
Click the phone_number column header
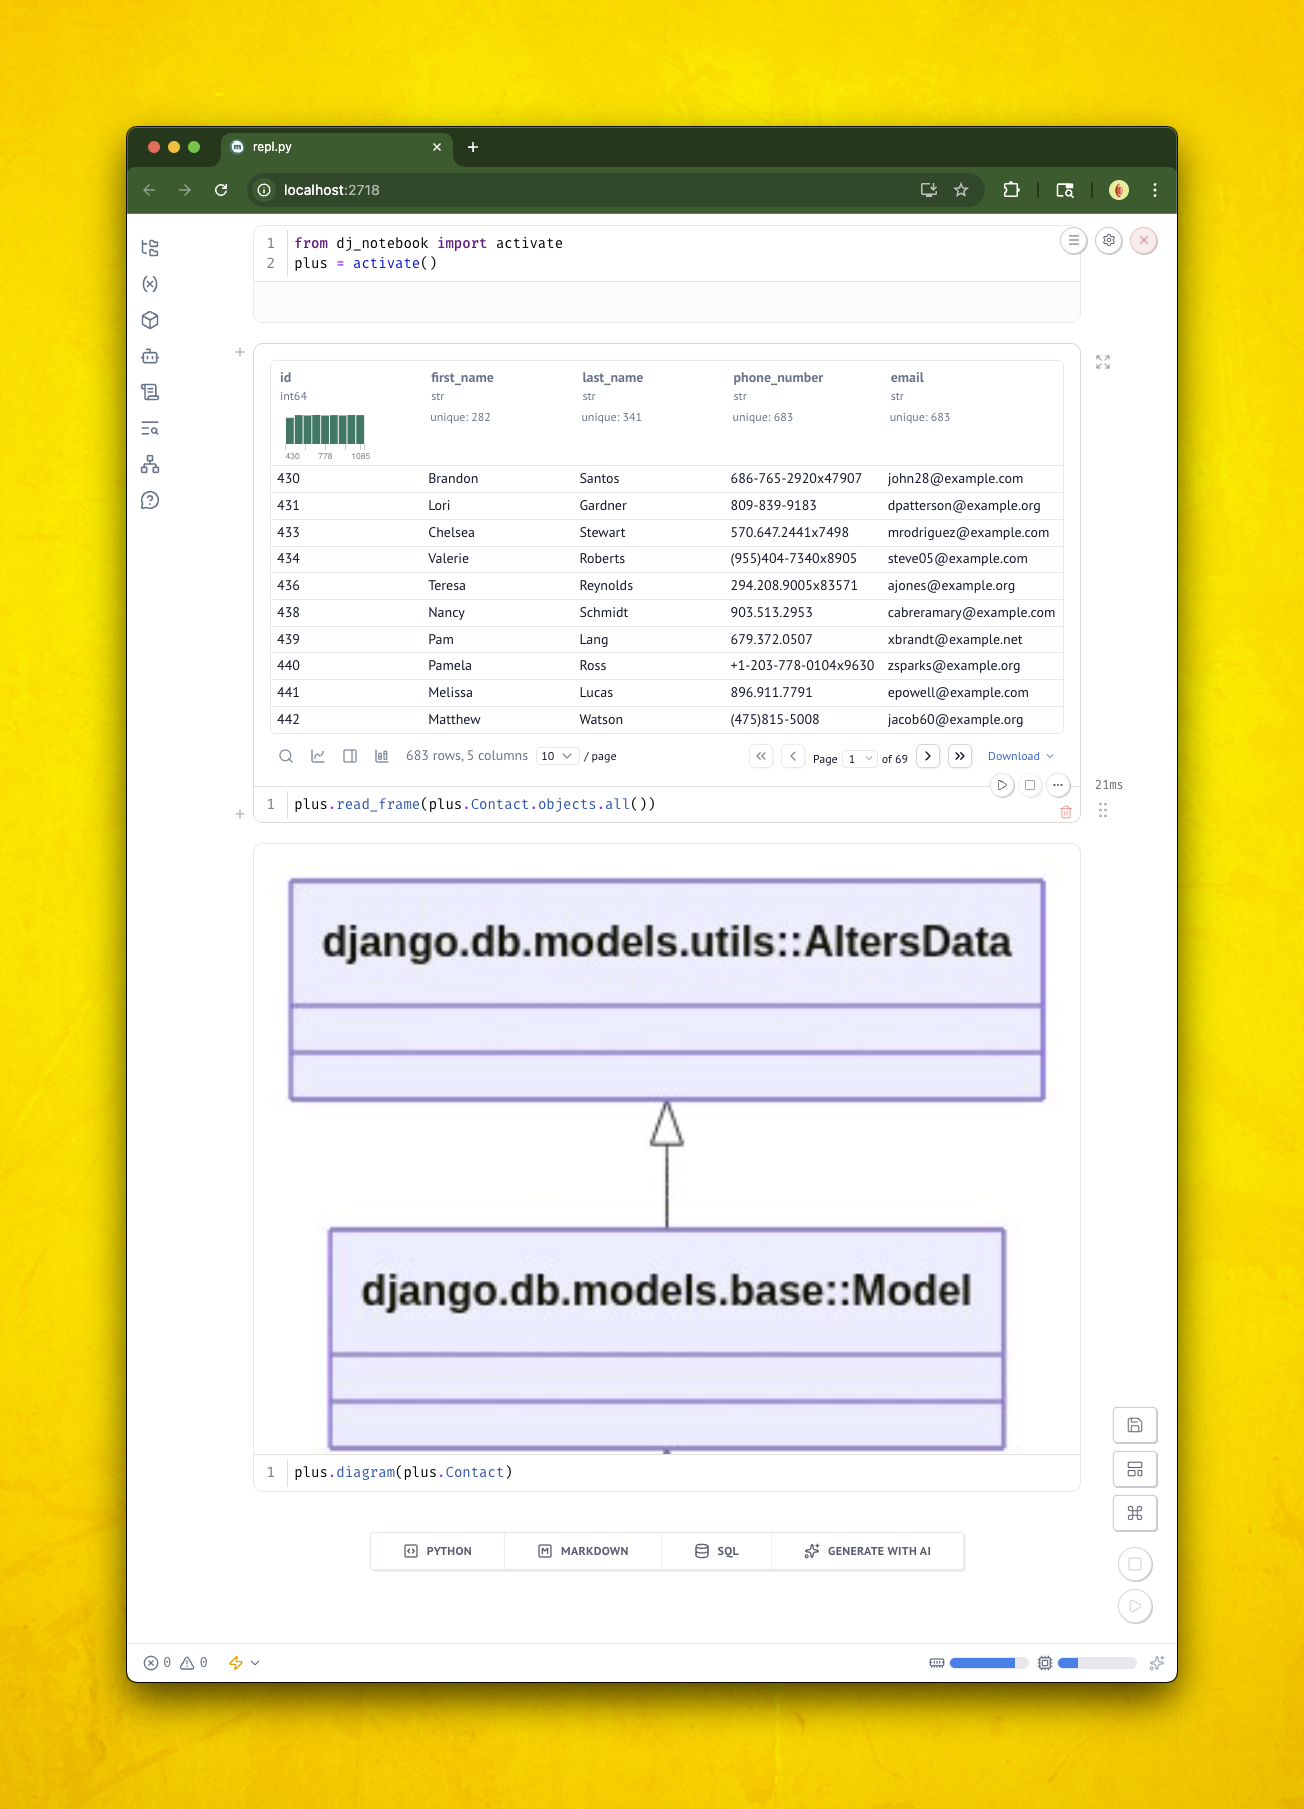(778, 377)
